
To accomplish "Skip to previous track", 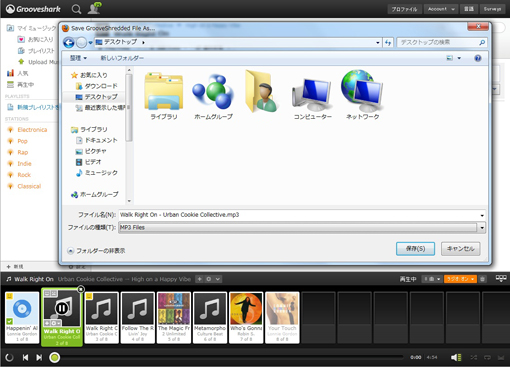I will (25, 357).
